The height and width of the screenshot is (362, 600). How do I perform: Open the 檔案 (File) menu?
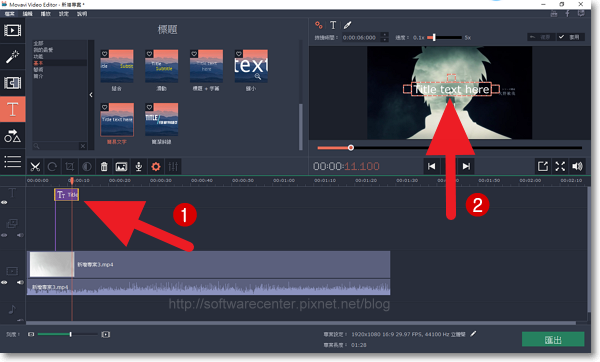(x=10, y=14)
